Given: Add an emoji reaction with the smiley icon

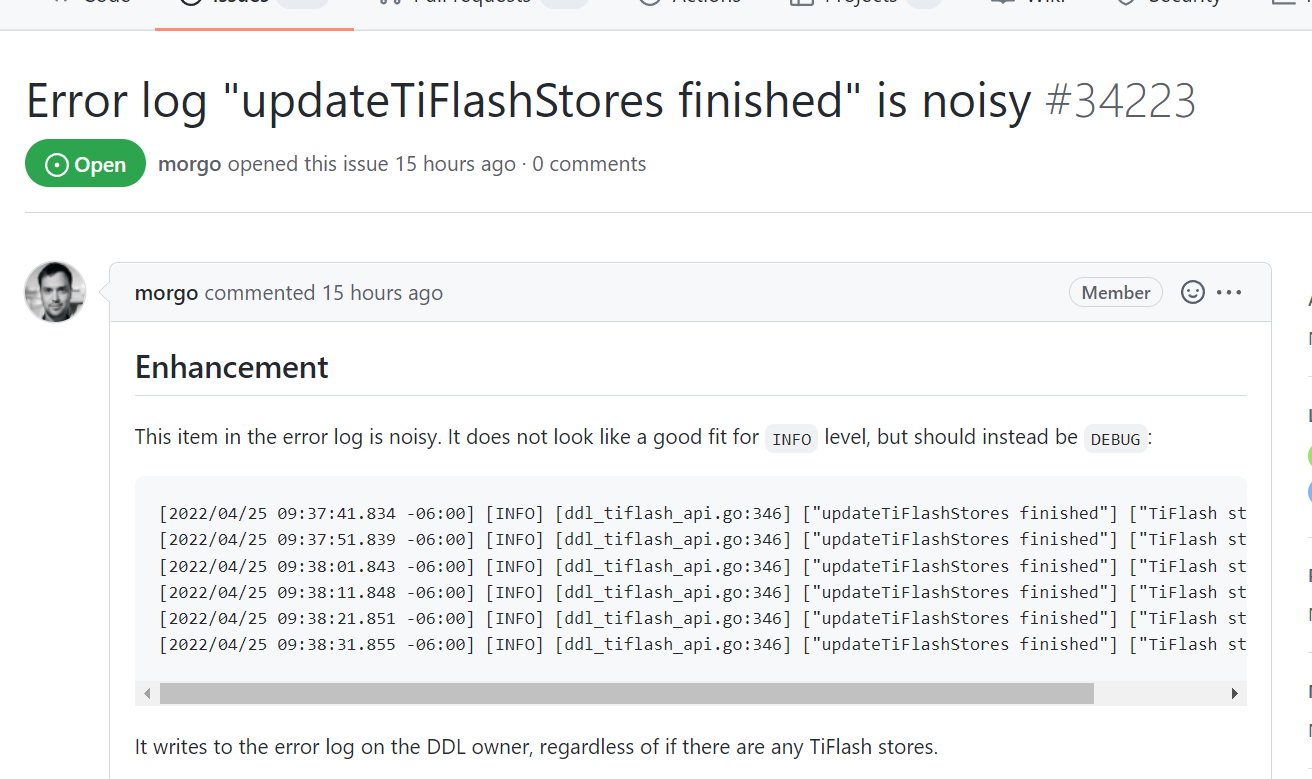Looking at the screenshot, I should (1193, 293).
